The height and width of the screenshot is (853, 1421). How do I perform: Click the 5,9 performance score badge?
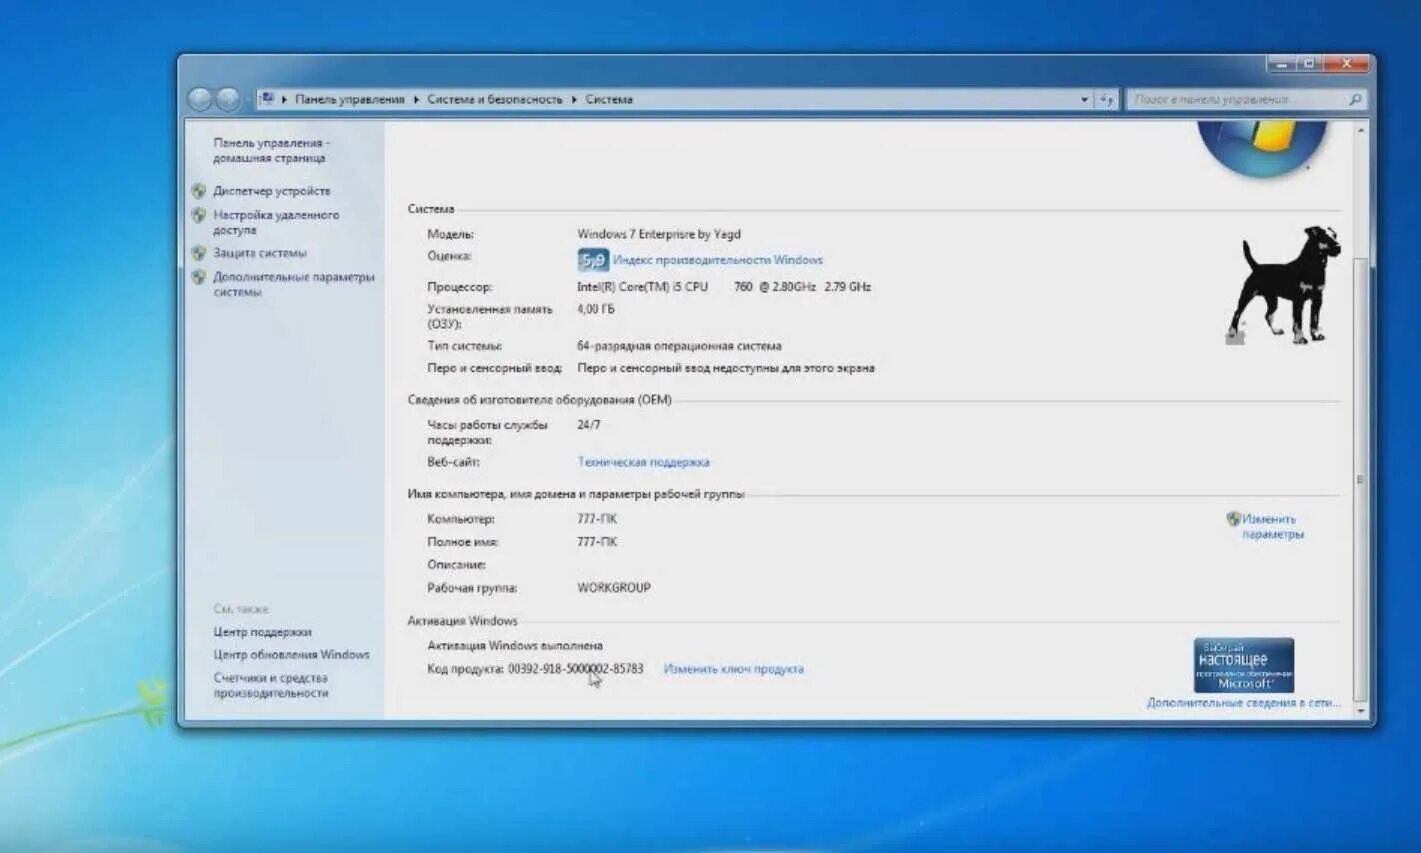(593, 260)
